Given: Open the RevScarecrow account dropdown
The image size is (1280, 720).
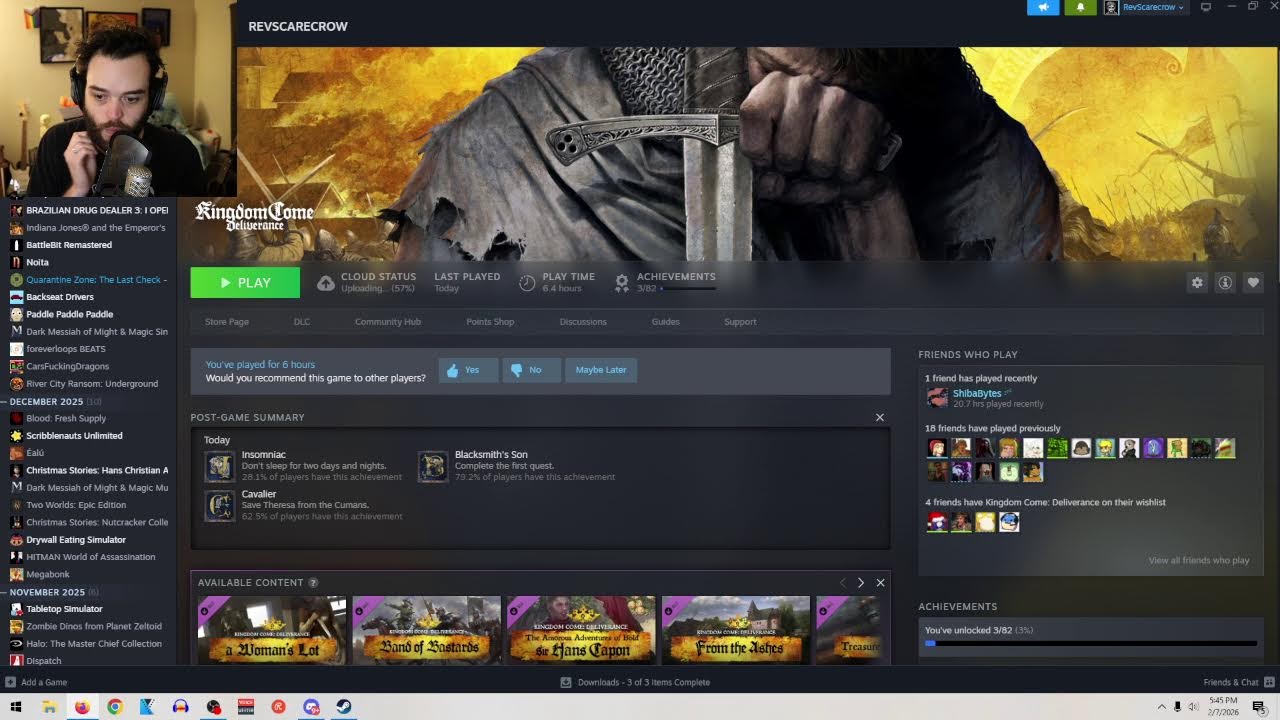Looking at the screenshot, I should pyautogui.click(x=1145, y=7).
